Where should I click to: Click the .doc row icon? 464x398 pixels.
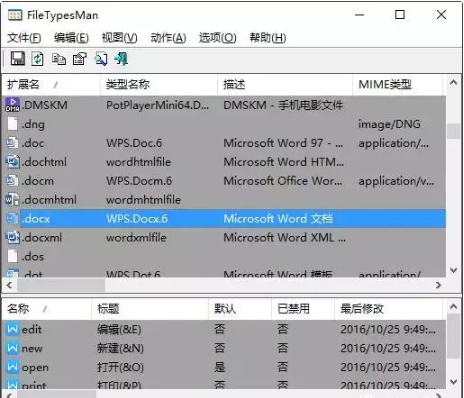pos(12,143)
